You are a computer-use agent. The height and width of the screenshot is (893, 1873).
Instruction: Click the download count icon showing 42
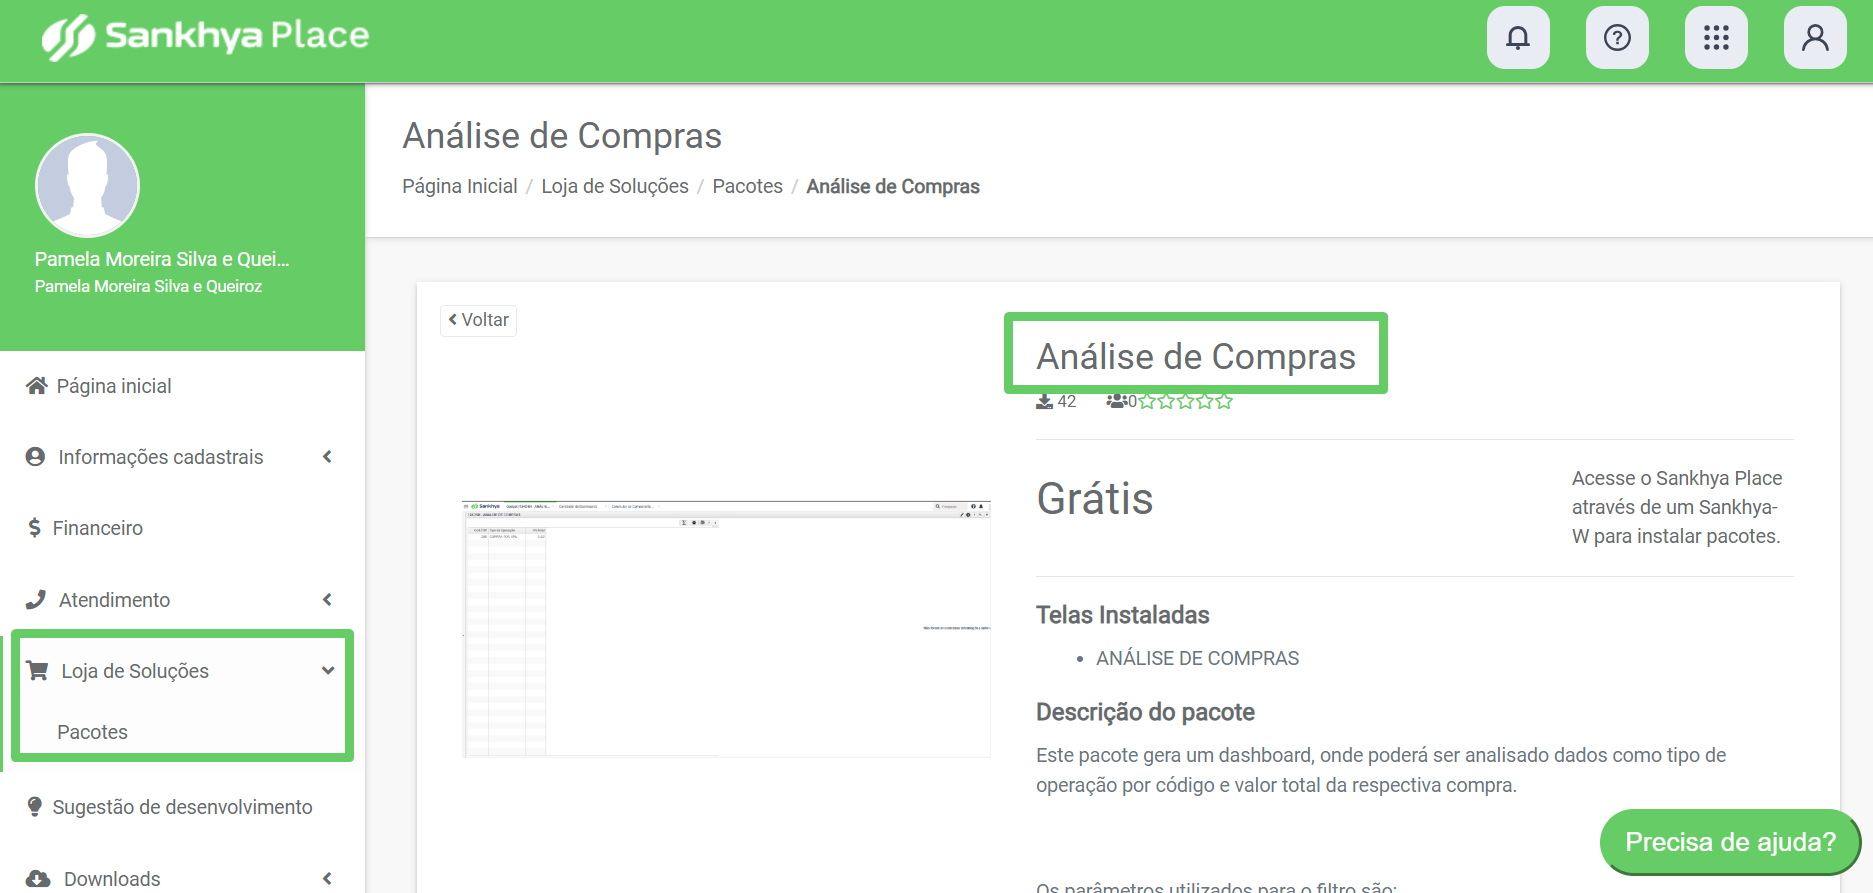pyautogui.click(x=1045, y=401)
